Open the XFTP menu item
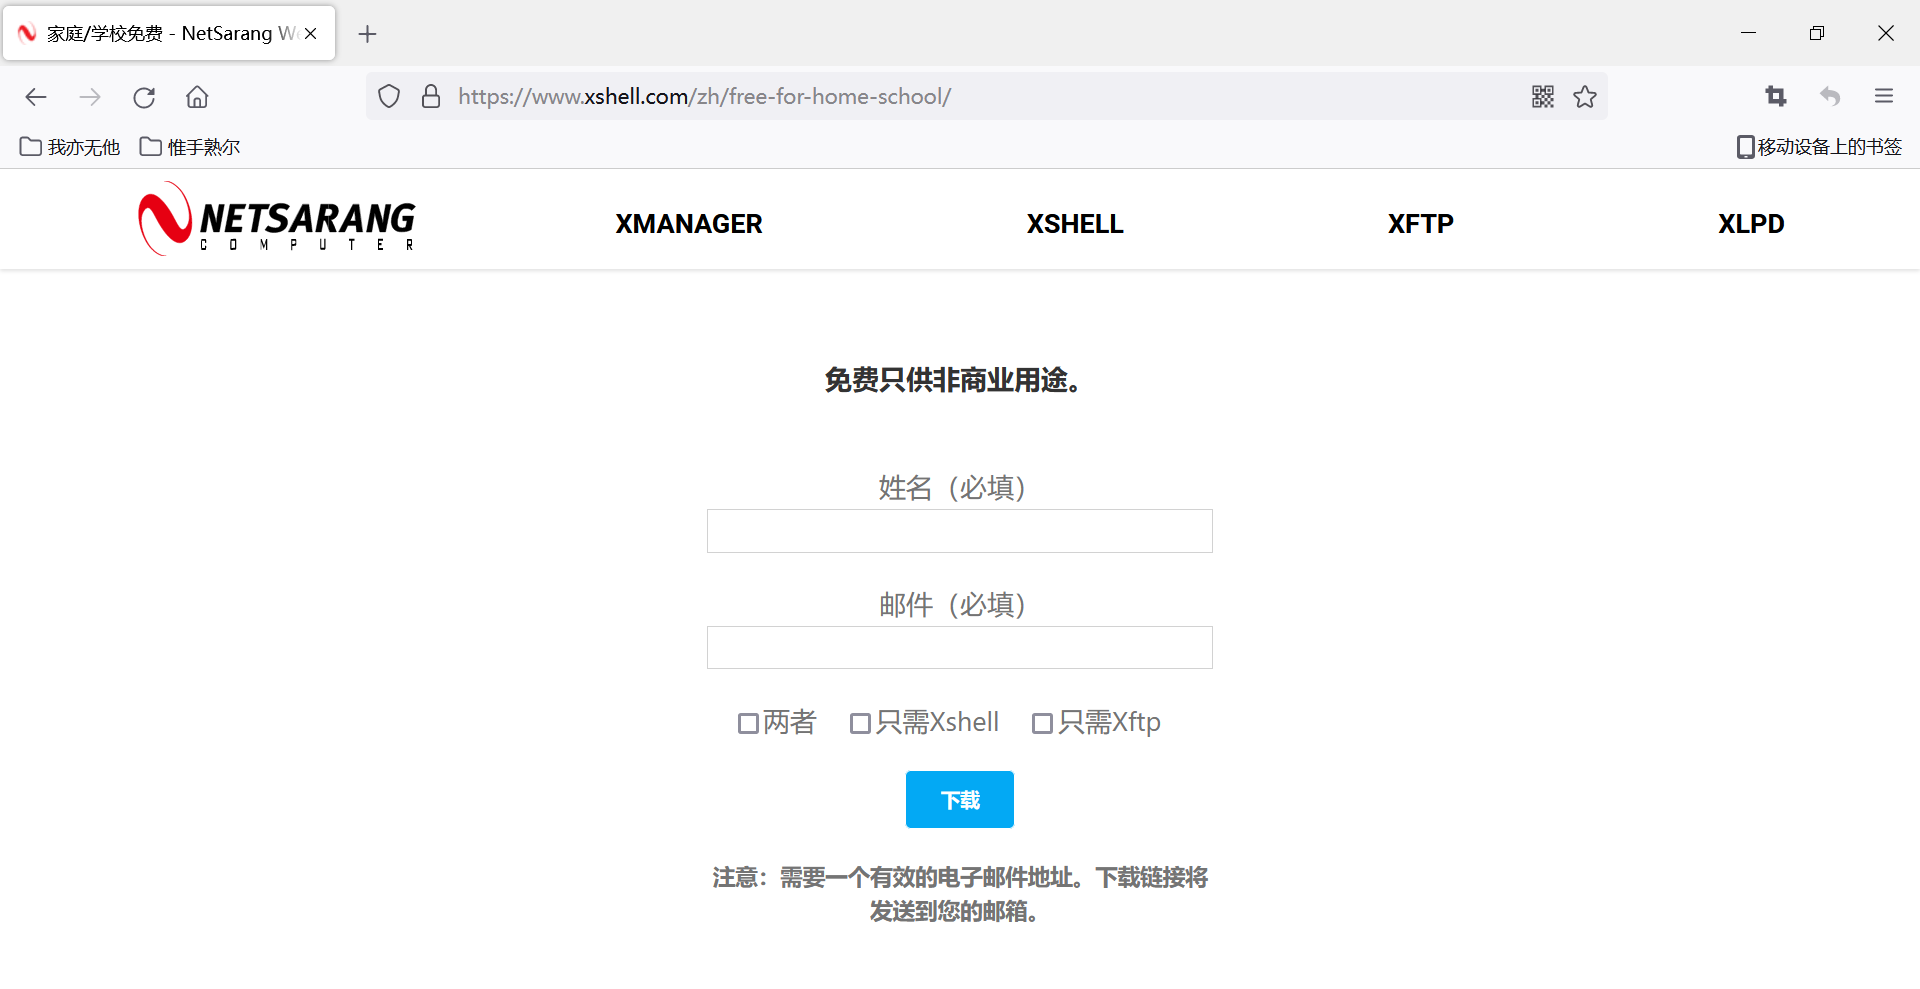 coord(1420,224)
